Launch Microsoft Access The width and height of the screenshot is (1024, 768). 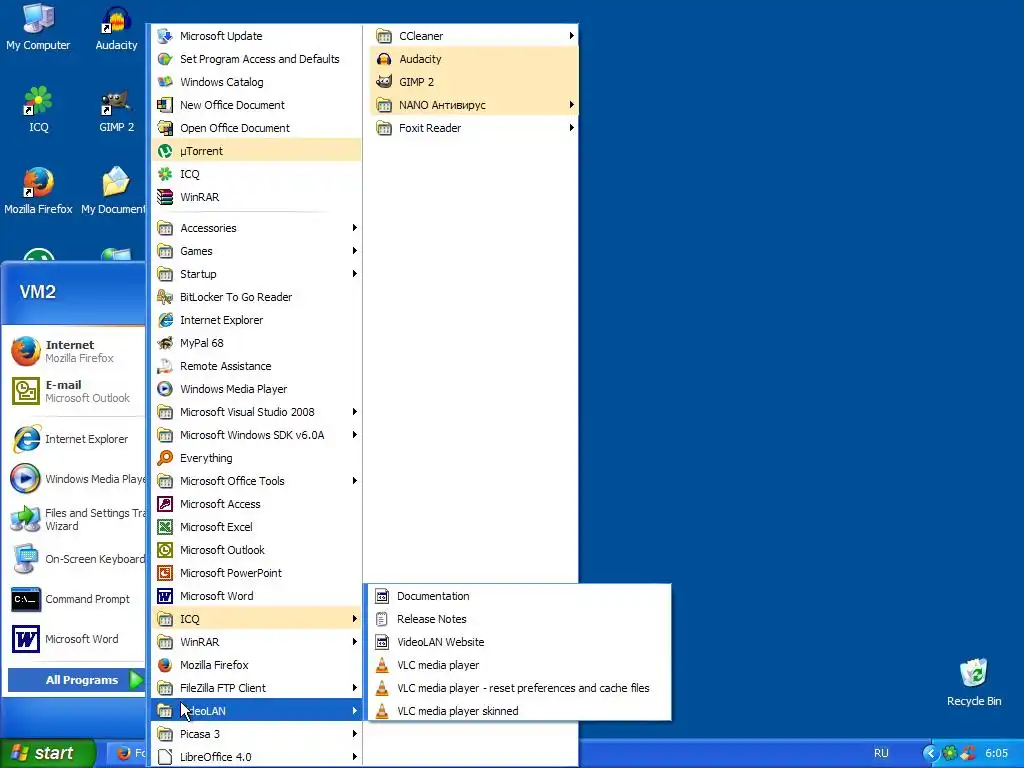coord(256,504)
